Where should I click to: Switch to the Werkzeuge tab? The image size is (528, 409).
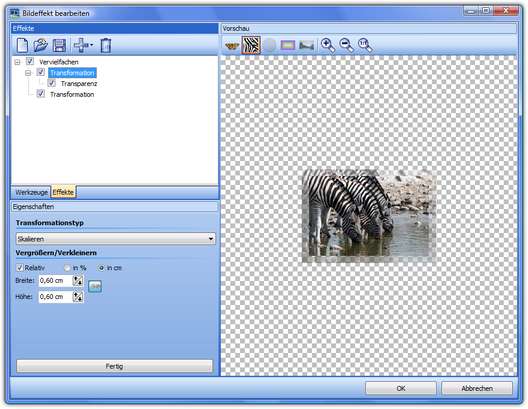click(31, 192)
